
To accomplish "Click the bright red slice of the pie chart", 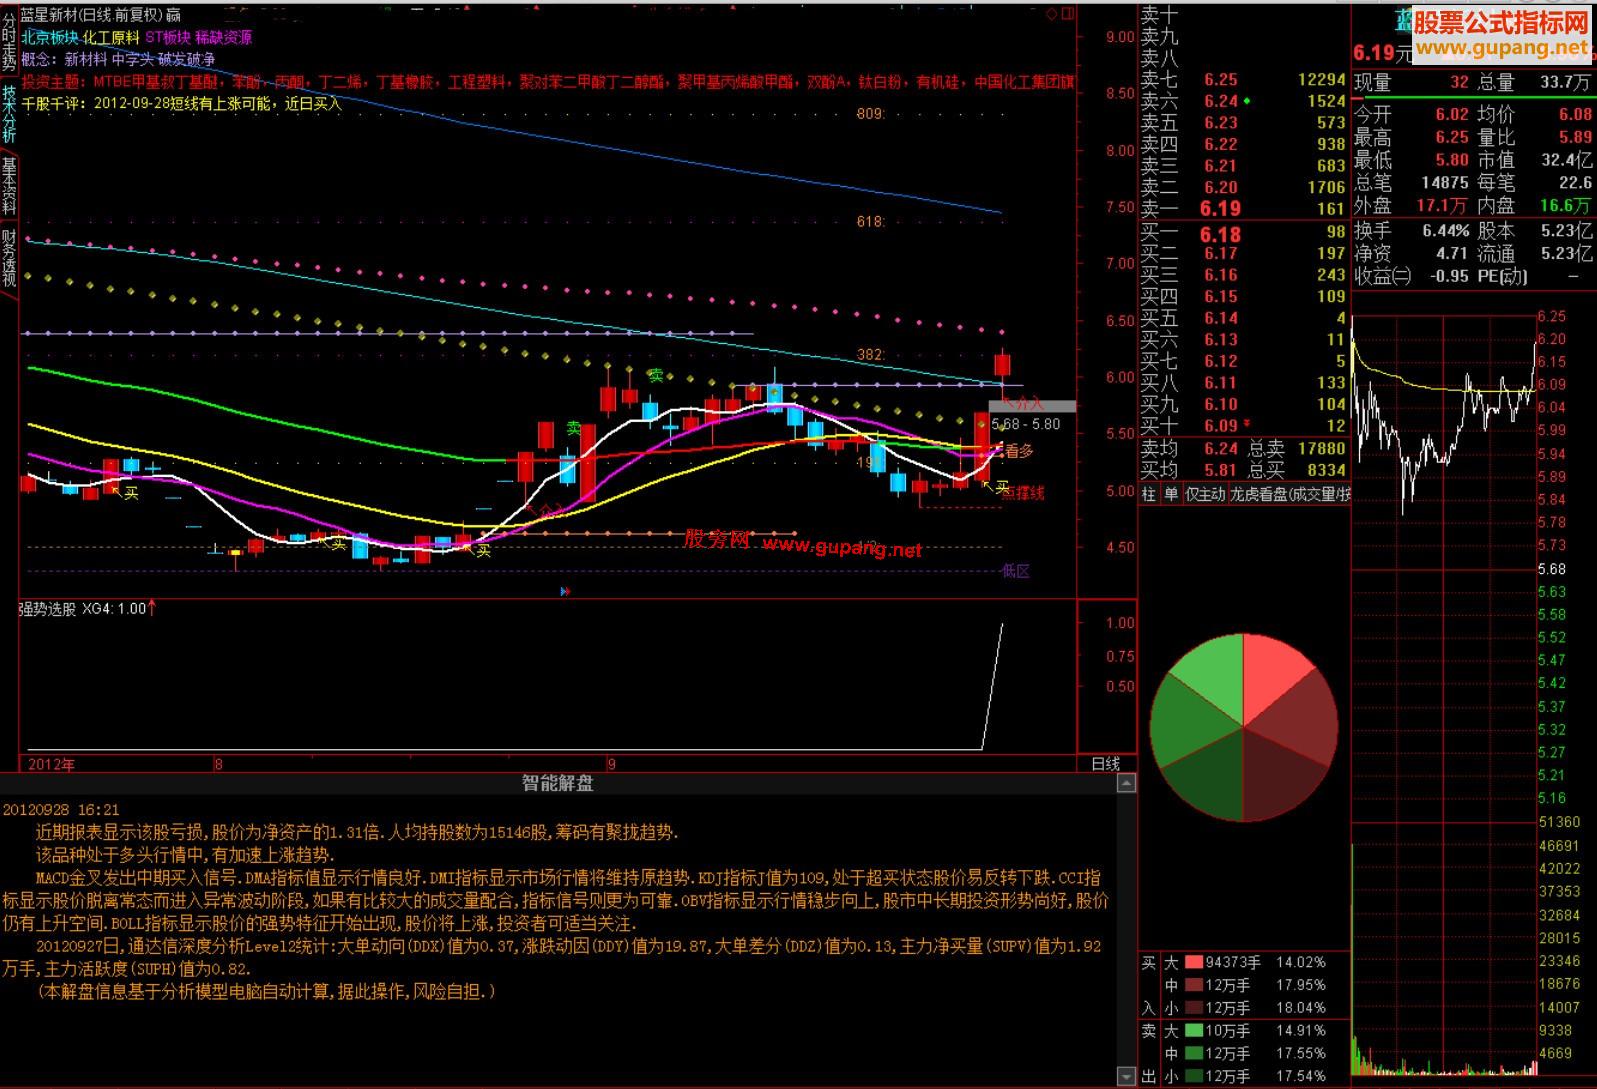I will click(1270, 675).
